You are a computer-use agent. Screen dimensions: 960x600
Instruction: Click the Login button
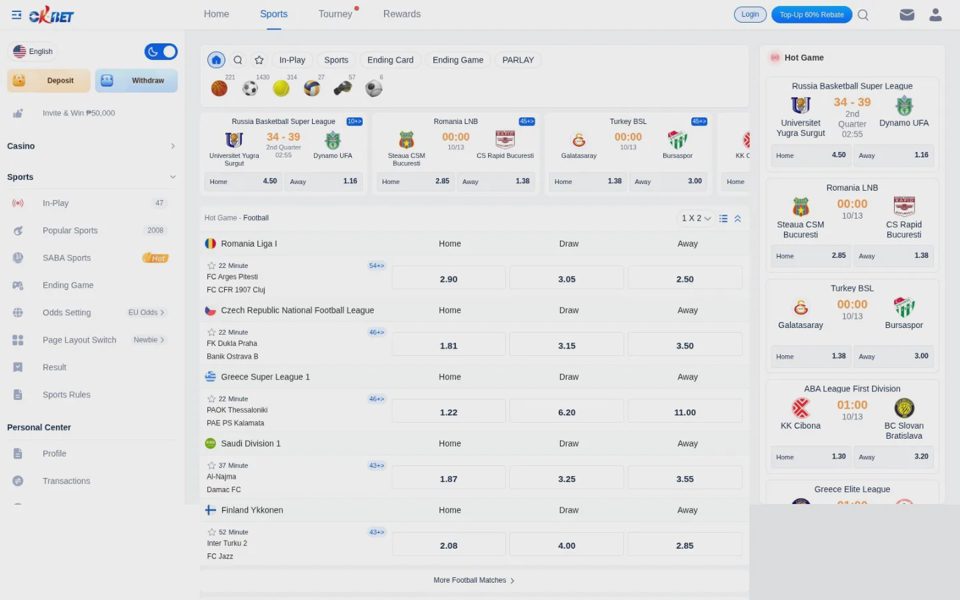[x=750, y=15]
